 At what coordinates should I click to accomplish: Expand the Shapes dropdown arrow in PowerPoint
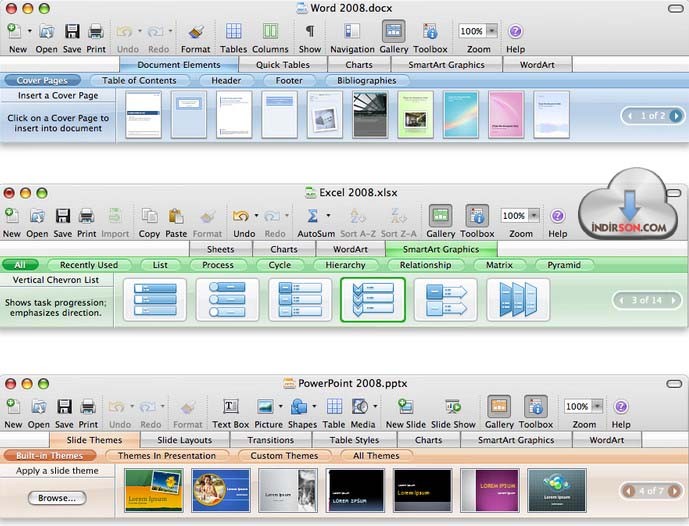pos(314,406)
